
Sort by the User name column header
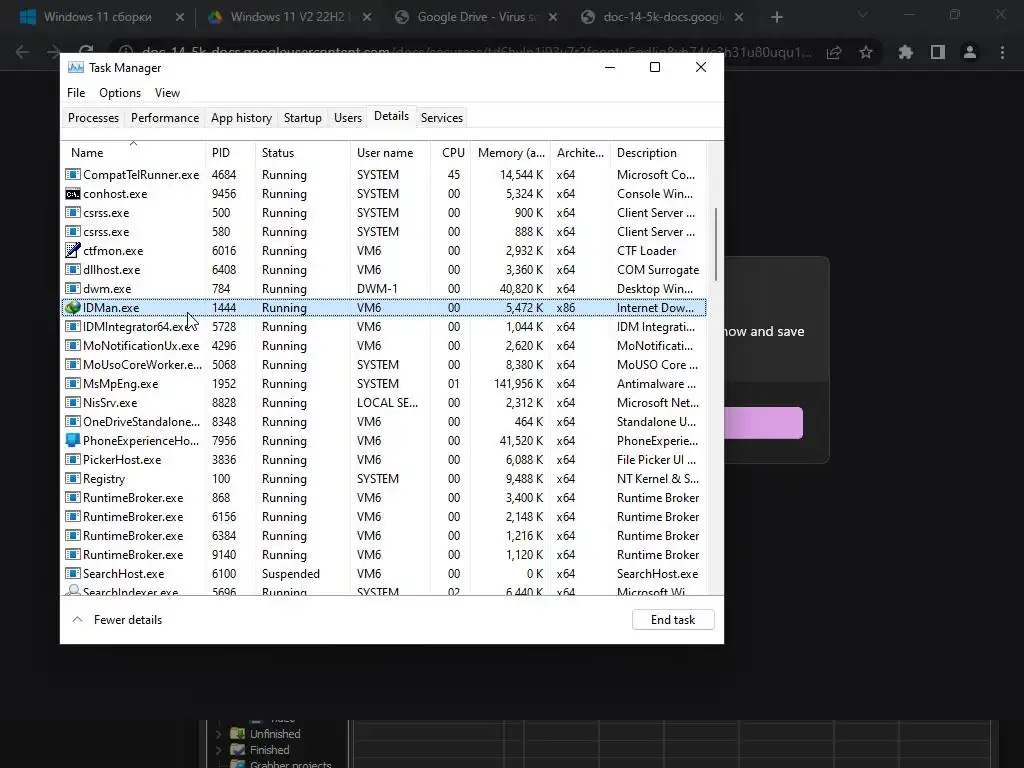tap(390, 153)
